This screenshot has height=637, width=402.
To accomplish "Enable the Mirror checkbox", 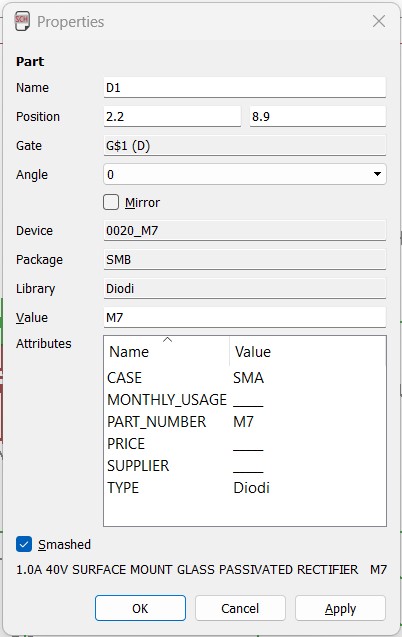I will click(111, 202).
